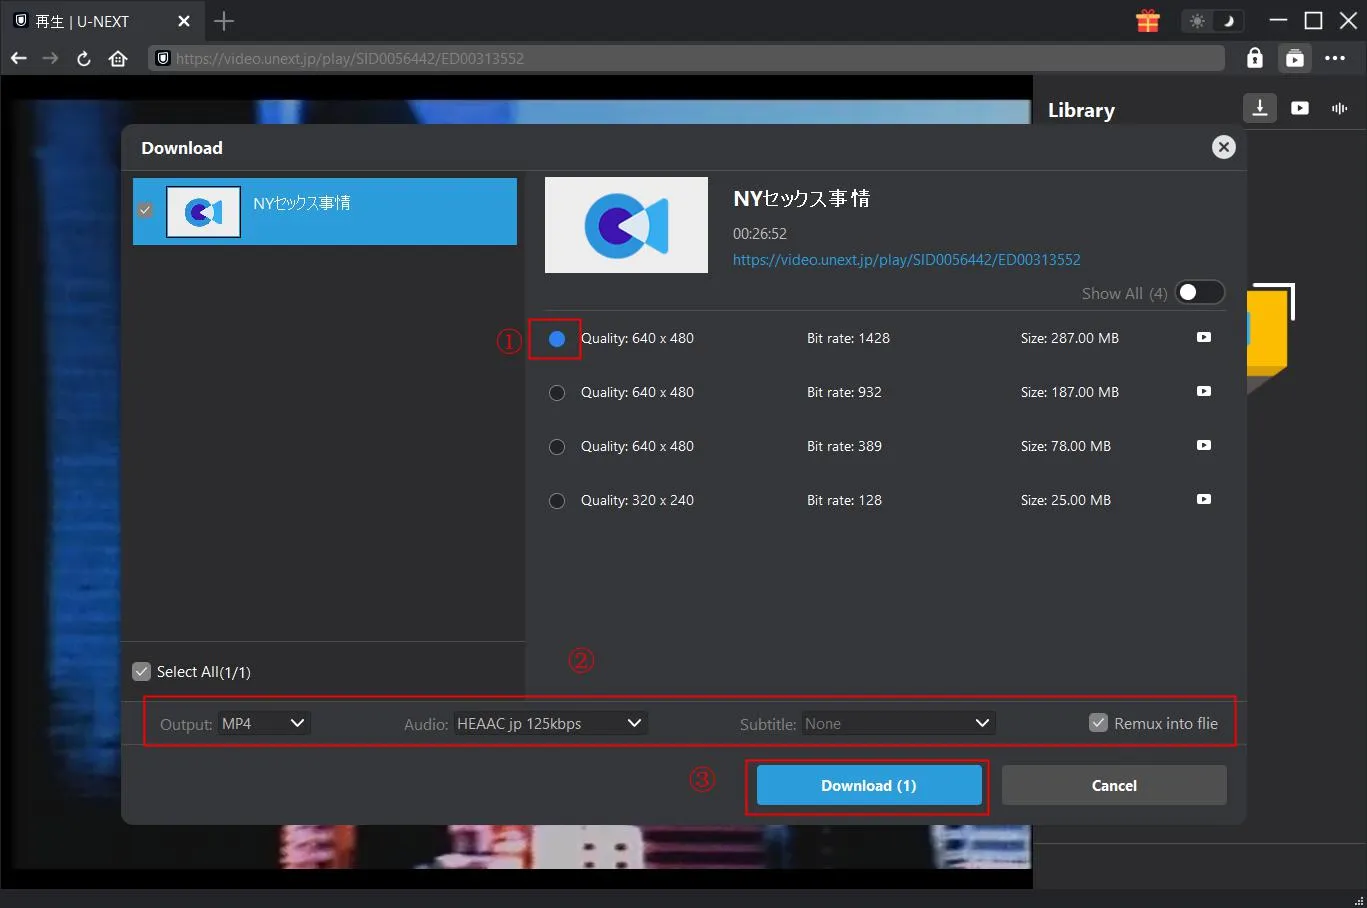Open Library downloads tab icon
Image resolution: width=1367 pixels, height=908 pixels.
coord(1260,108)
